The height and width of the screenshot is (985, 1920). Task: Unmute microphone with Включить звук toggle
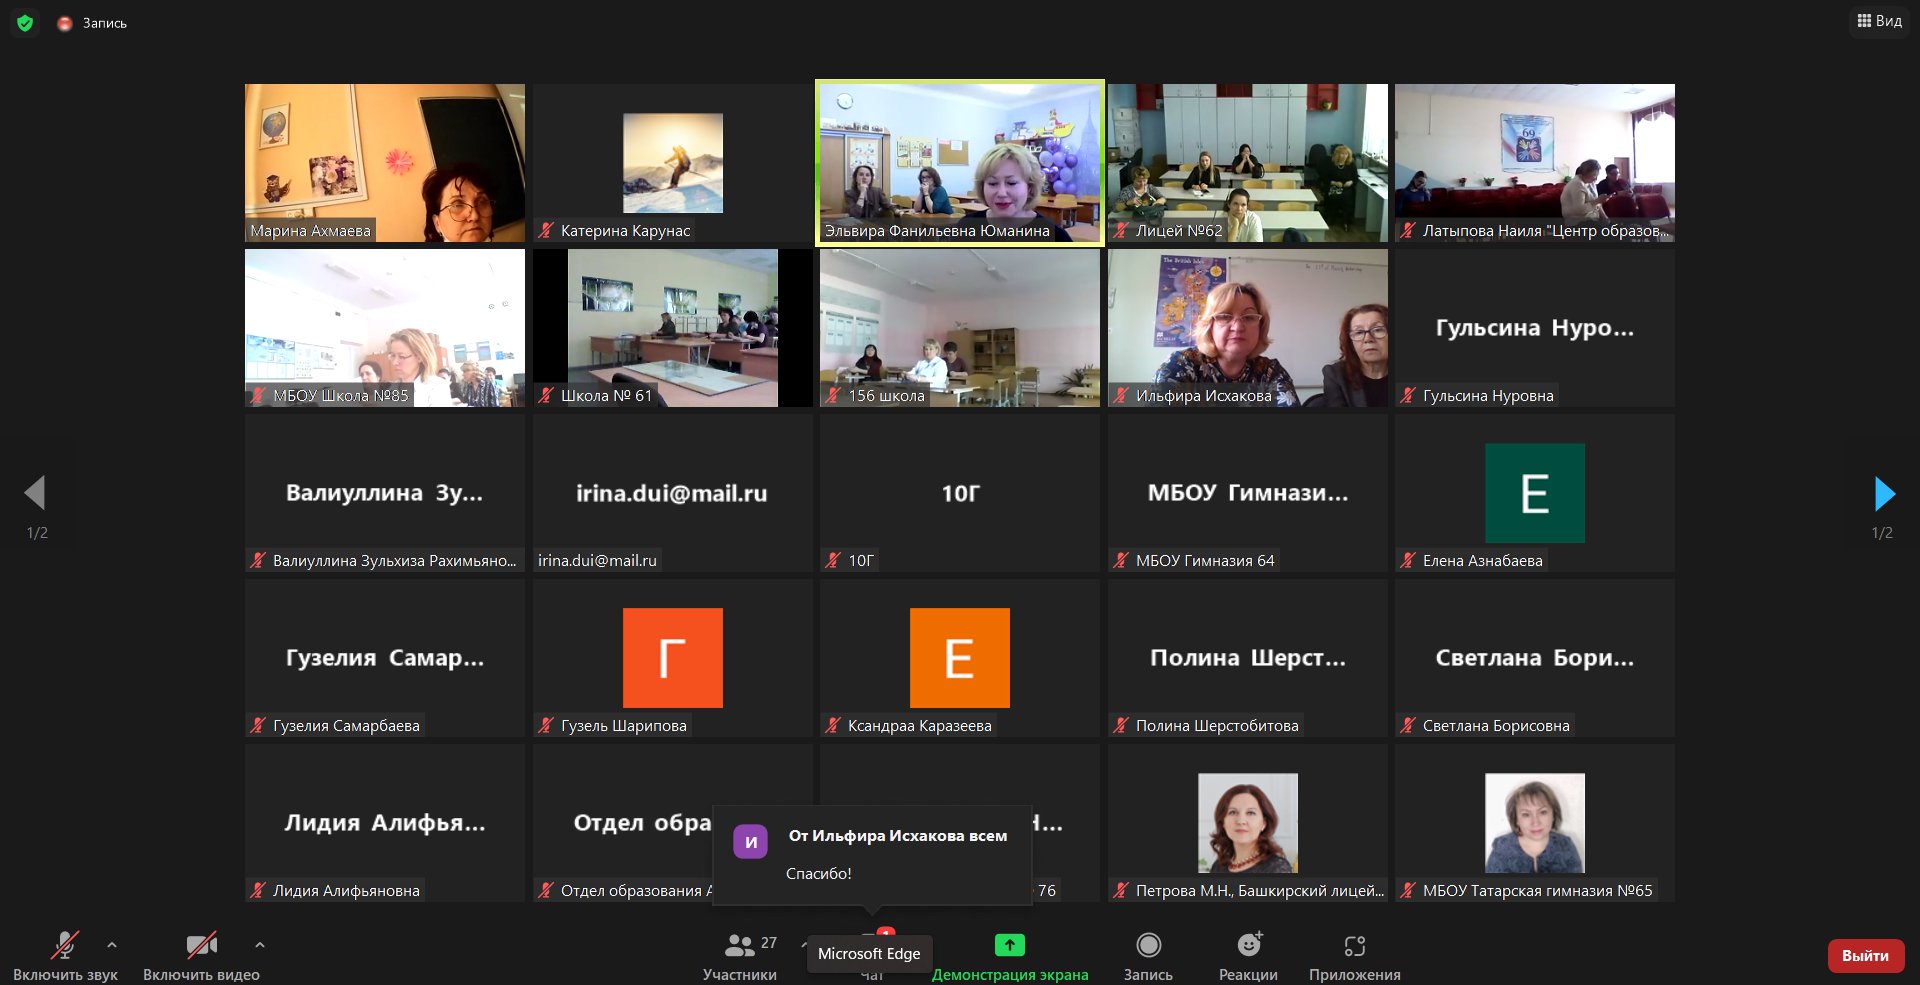pos(65,945)
